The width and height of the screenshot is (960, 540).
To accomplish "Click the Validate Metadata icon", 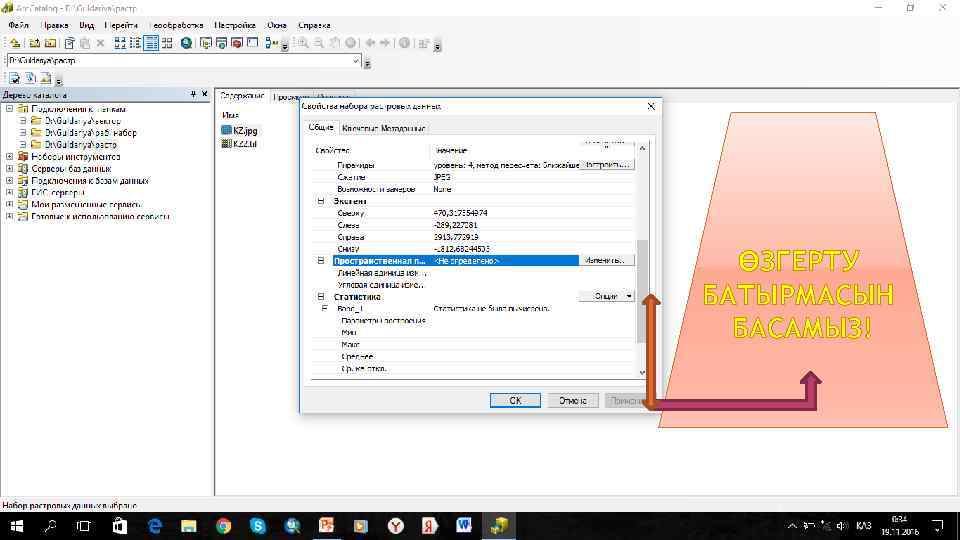I will tap(14, 78).
